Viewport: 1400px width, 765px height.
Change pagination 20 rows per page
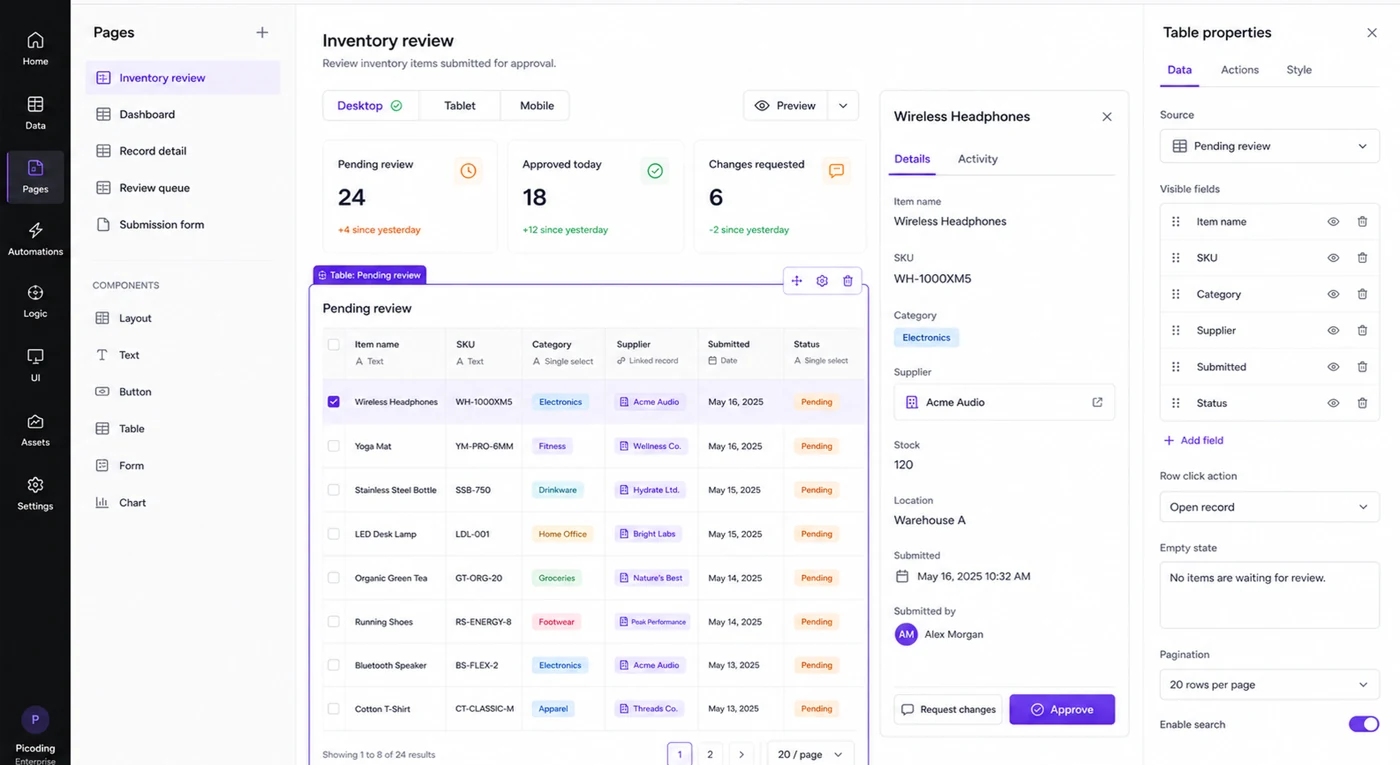1269,685
